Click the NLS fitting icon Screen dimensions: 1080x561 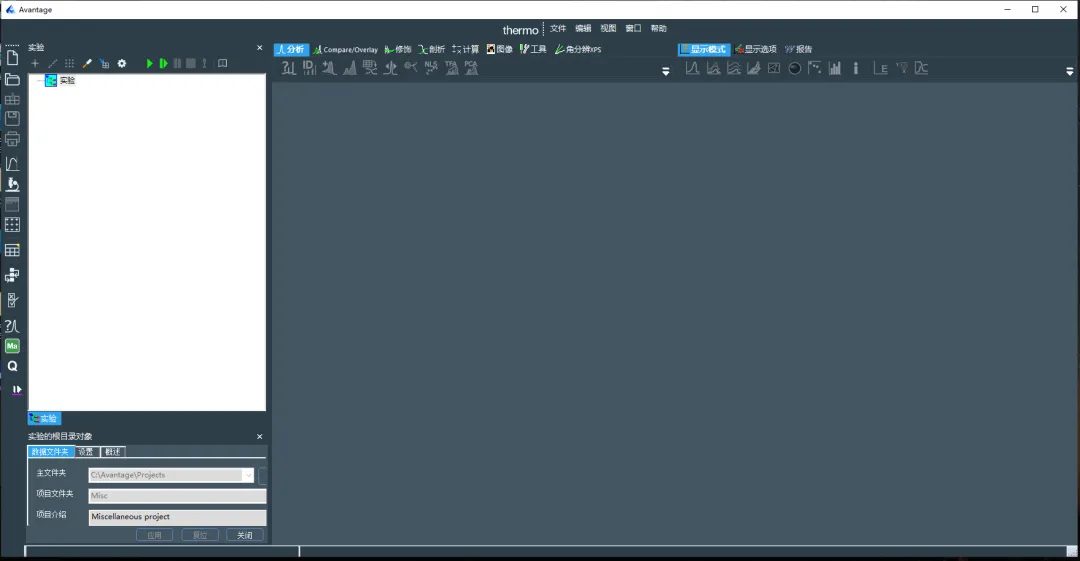tap(431, 68)
